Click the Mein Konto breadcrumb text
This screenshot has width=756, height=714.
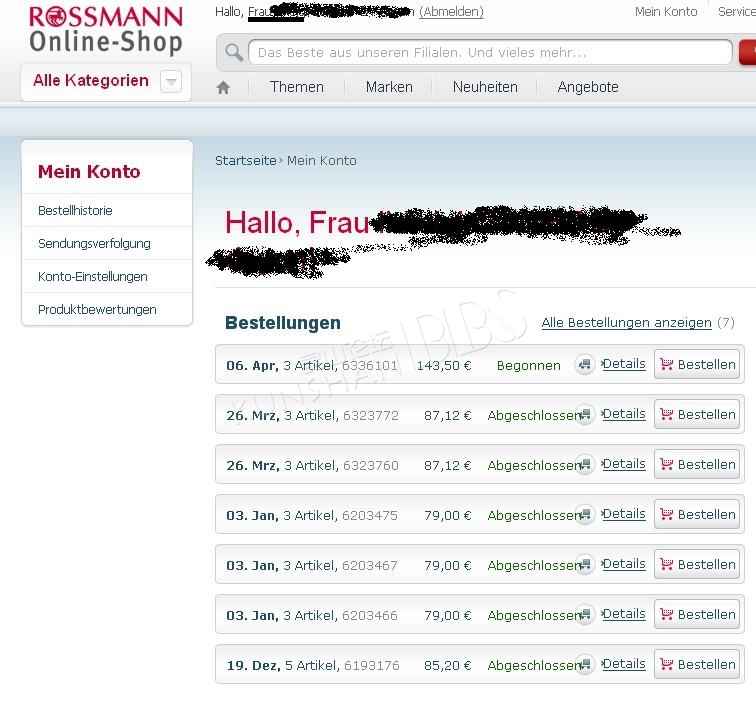click(x=322, y=161)
